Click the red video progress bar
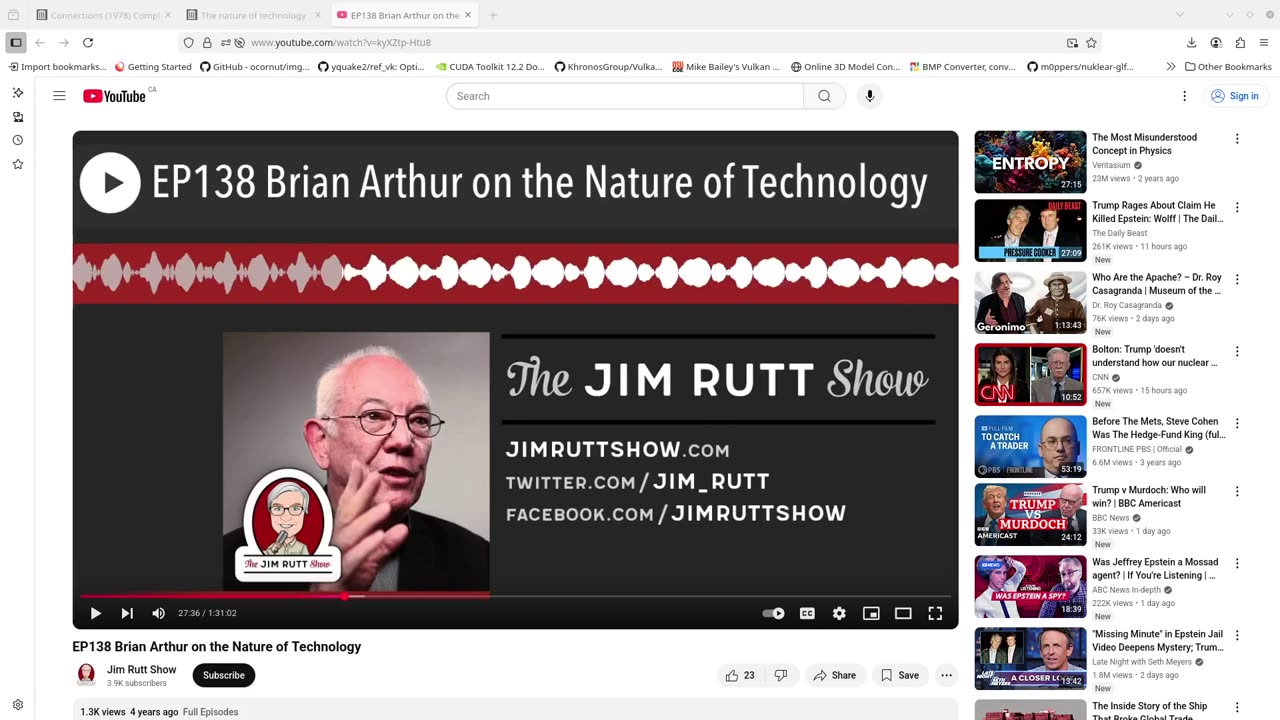Screen dimensions: 1280x720 515,595
